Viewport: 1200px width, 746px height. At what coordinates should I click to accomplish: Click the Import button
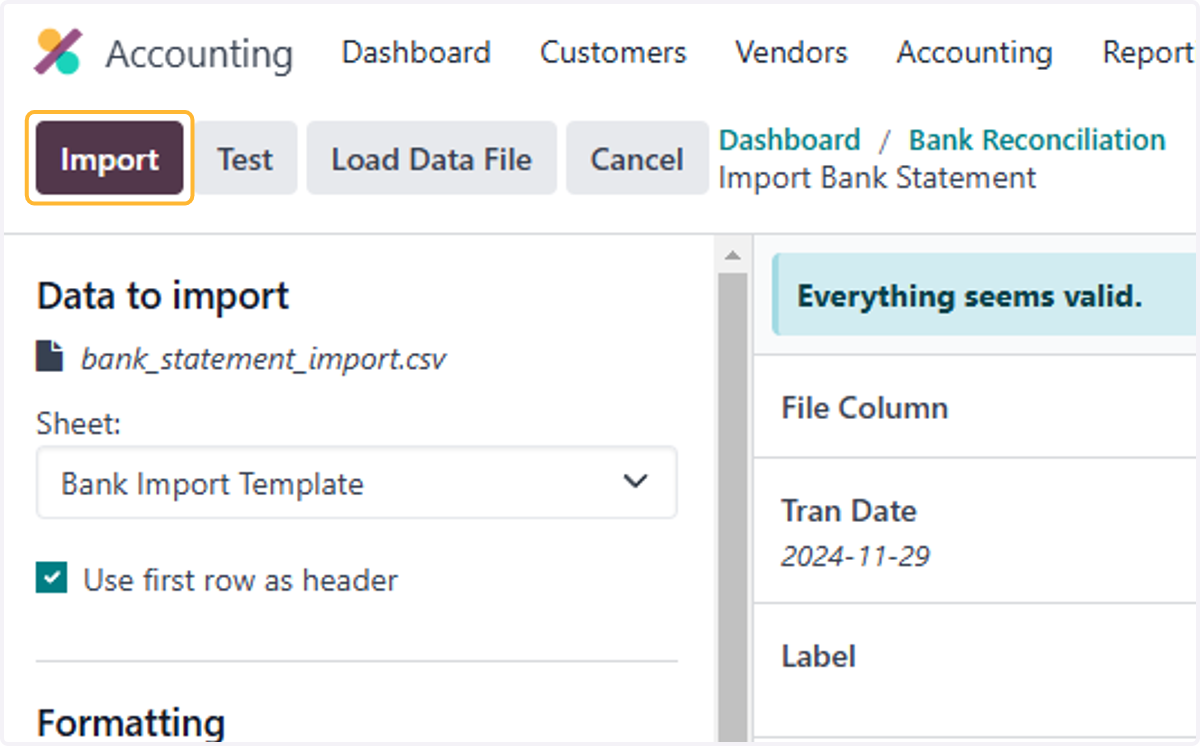tap(110, 159)
